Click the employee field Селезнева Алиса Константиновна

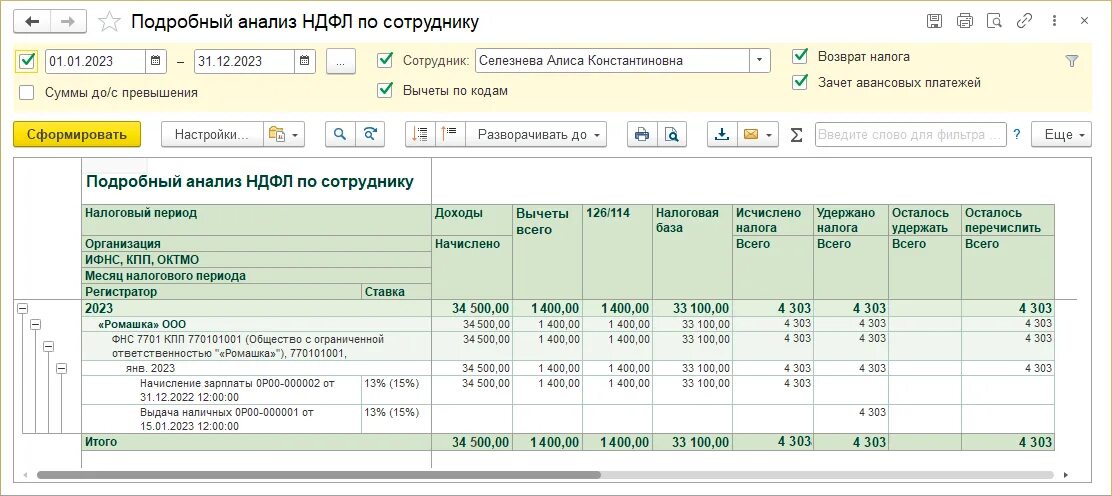[x=612, y=60]
